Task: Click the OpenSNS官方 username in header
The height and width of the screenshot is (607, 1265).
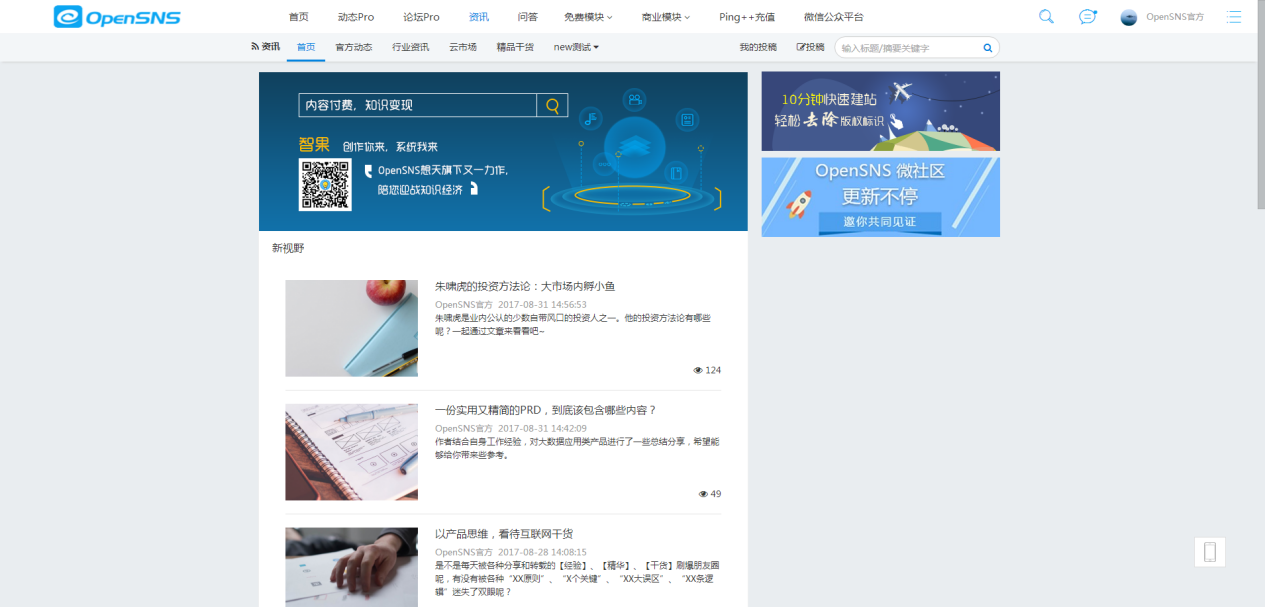Action: (1175, 17)
